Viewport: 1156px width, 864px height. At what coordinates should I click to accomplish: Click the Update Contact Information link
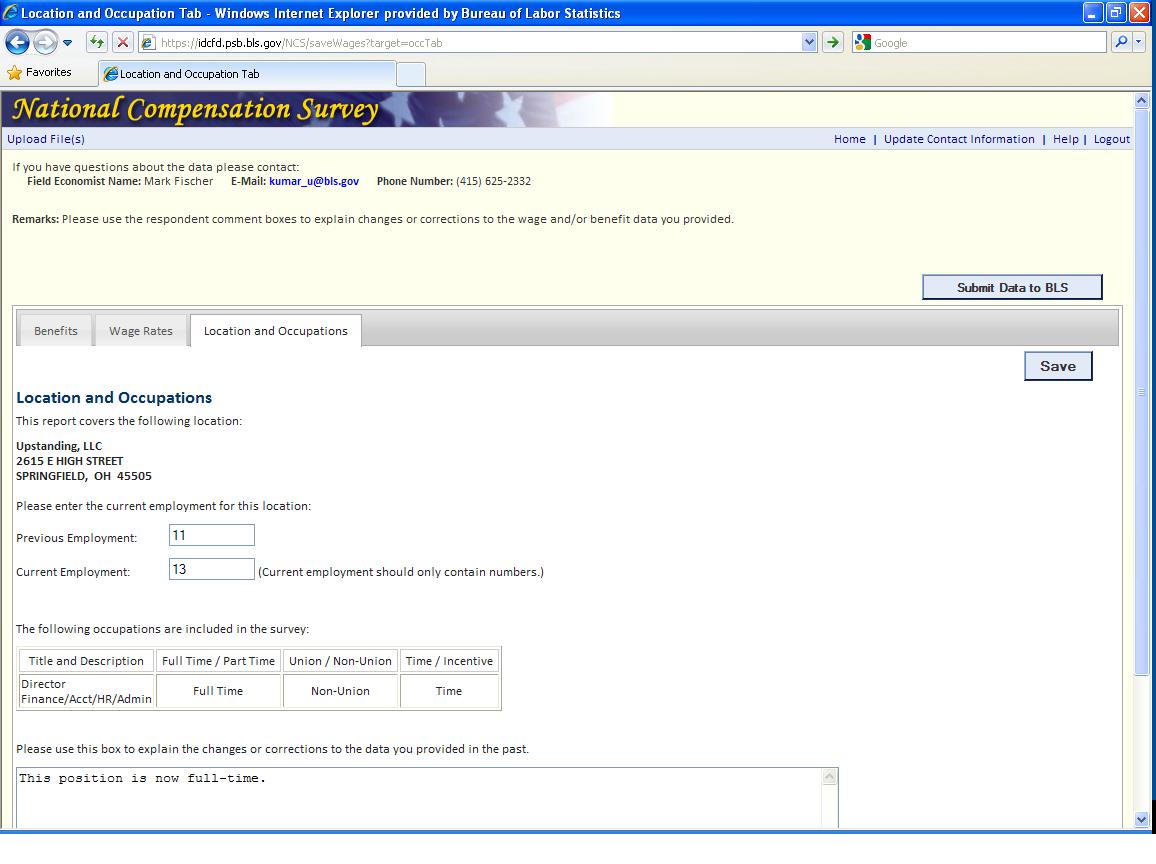(x=959, y=139)
